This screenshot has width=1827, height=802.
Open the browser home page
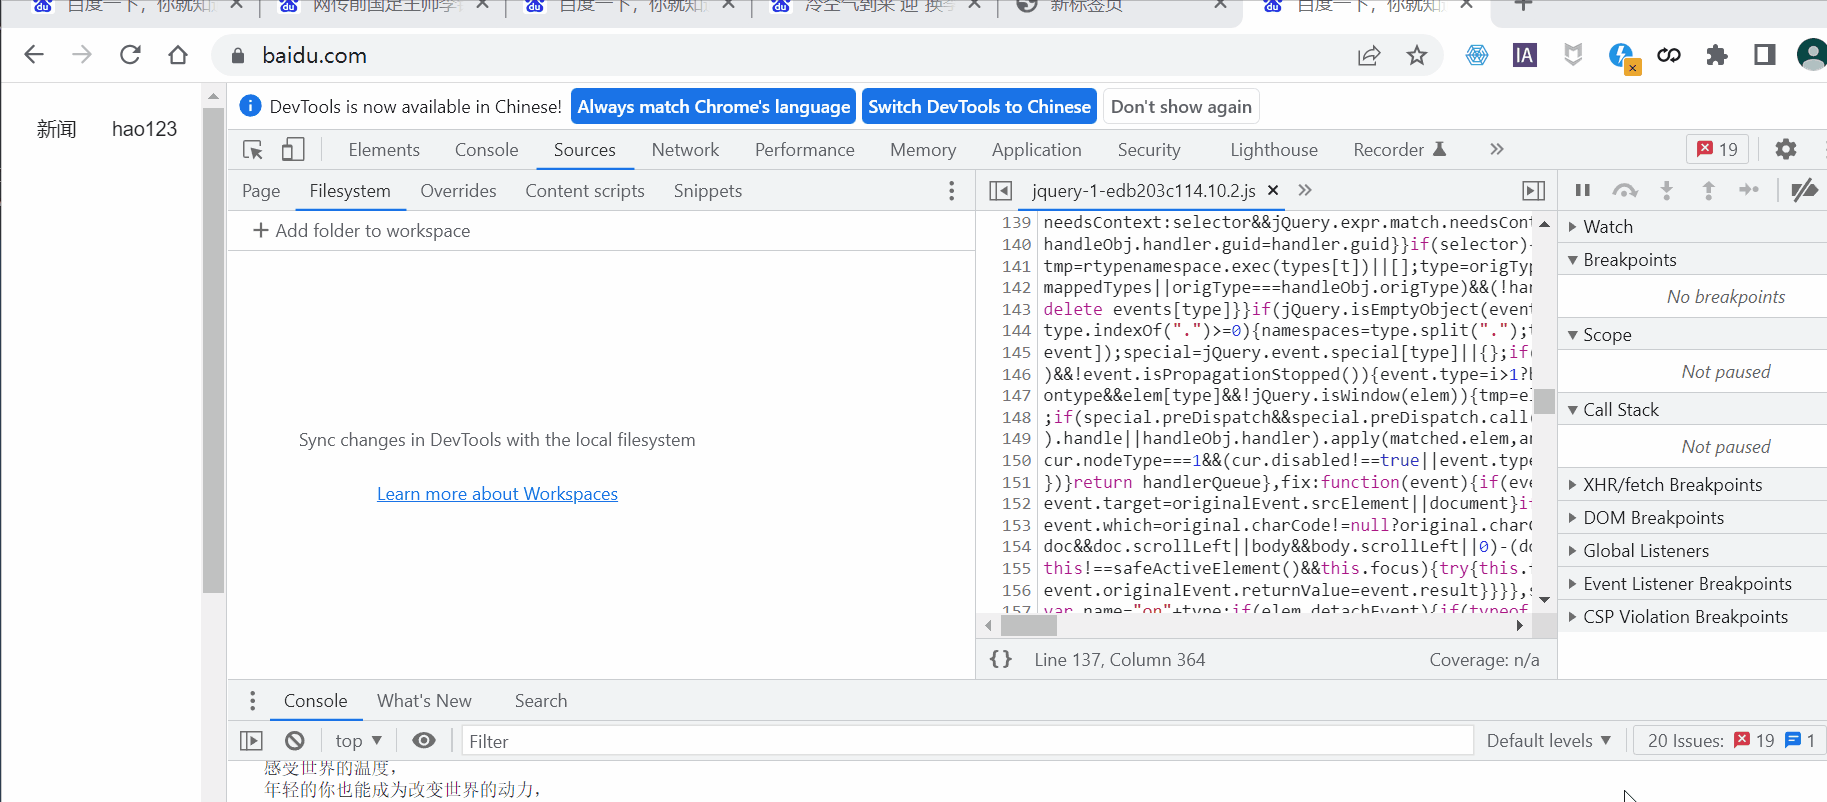(x=178, y=55)
